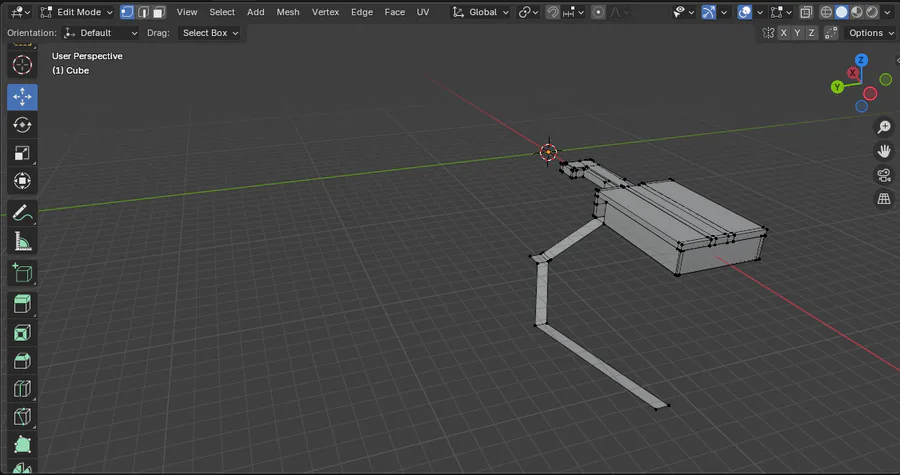
Task: Open the editor type dropdown
Action: [x=21, y=12]
